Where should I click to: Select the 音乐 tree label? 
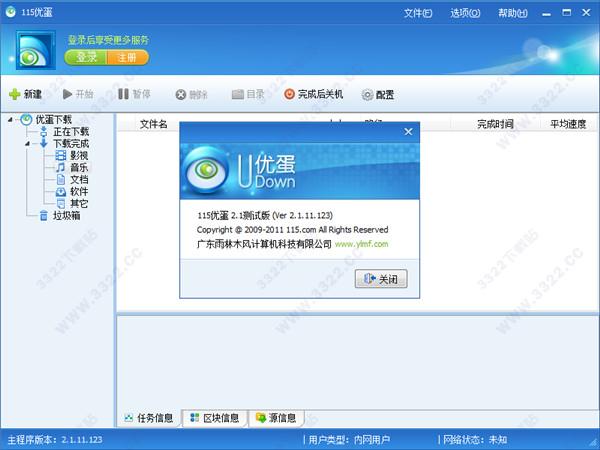pos(79,167)
